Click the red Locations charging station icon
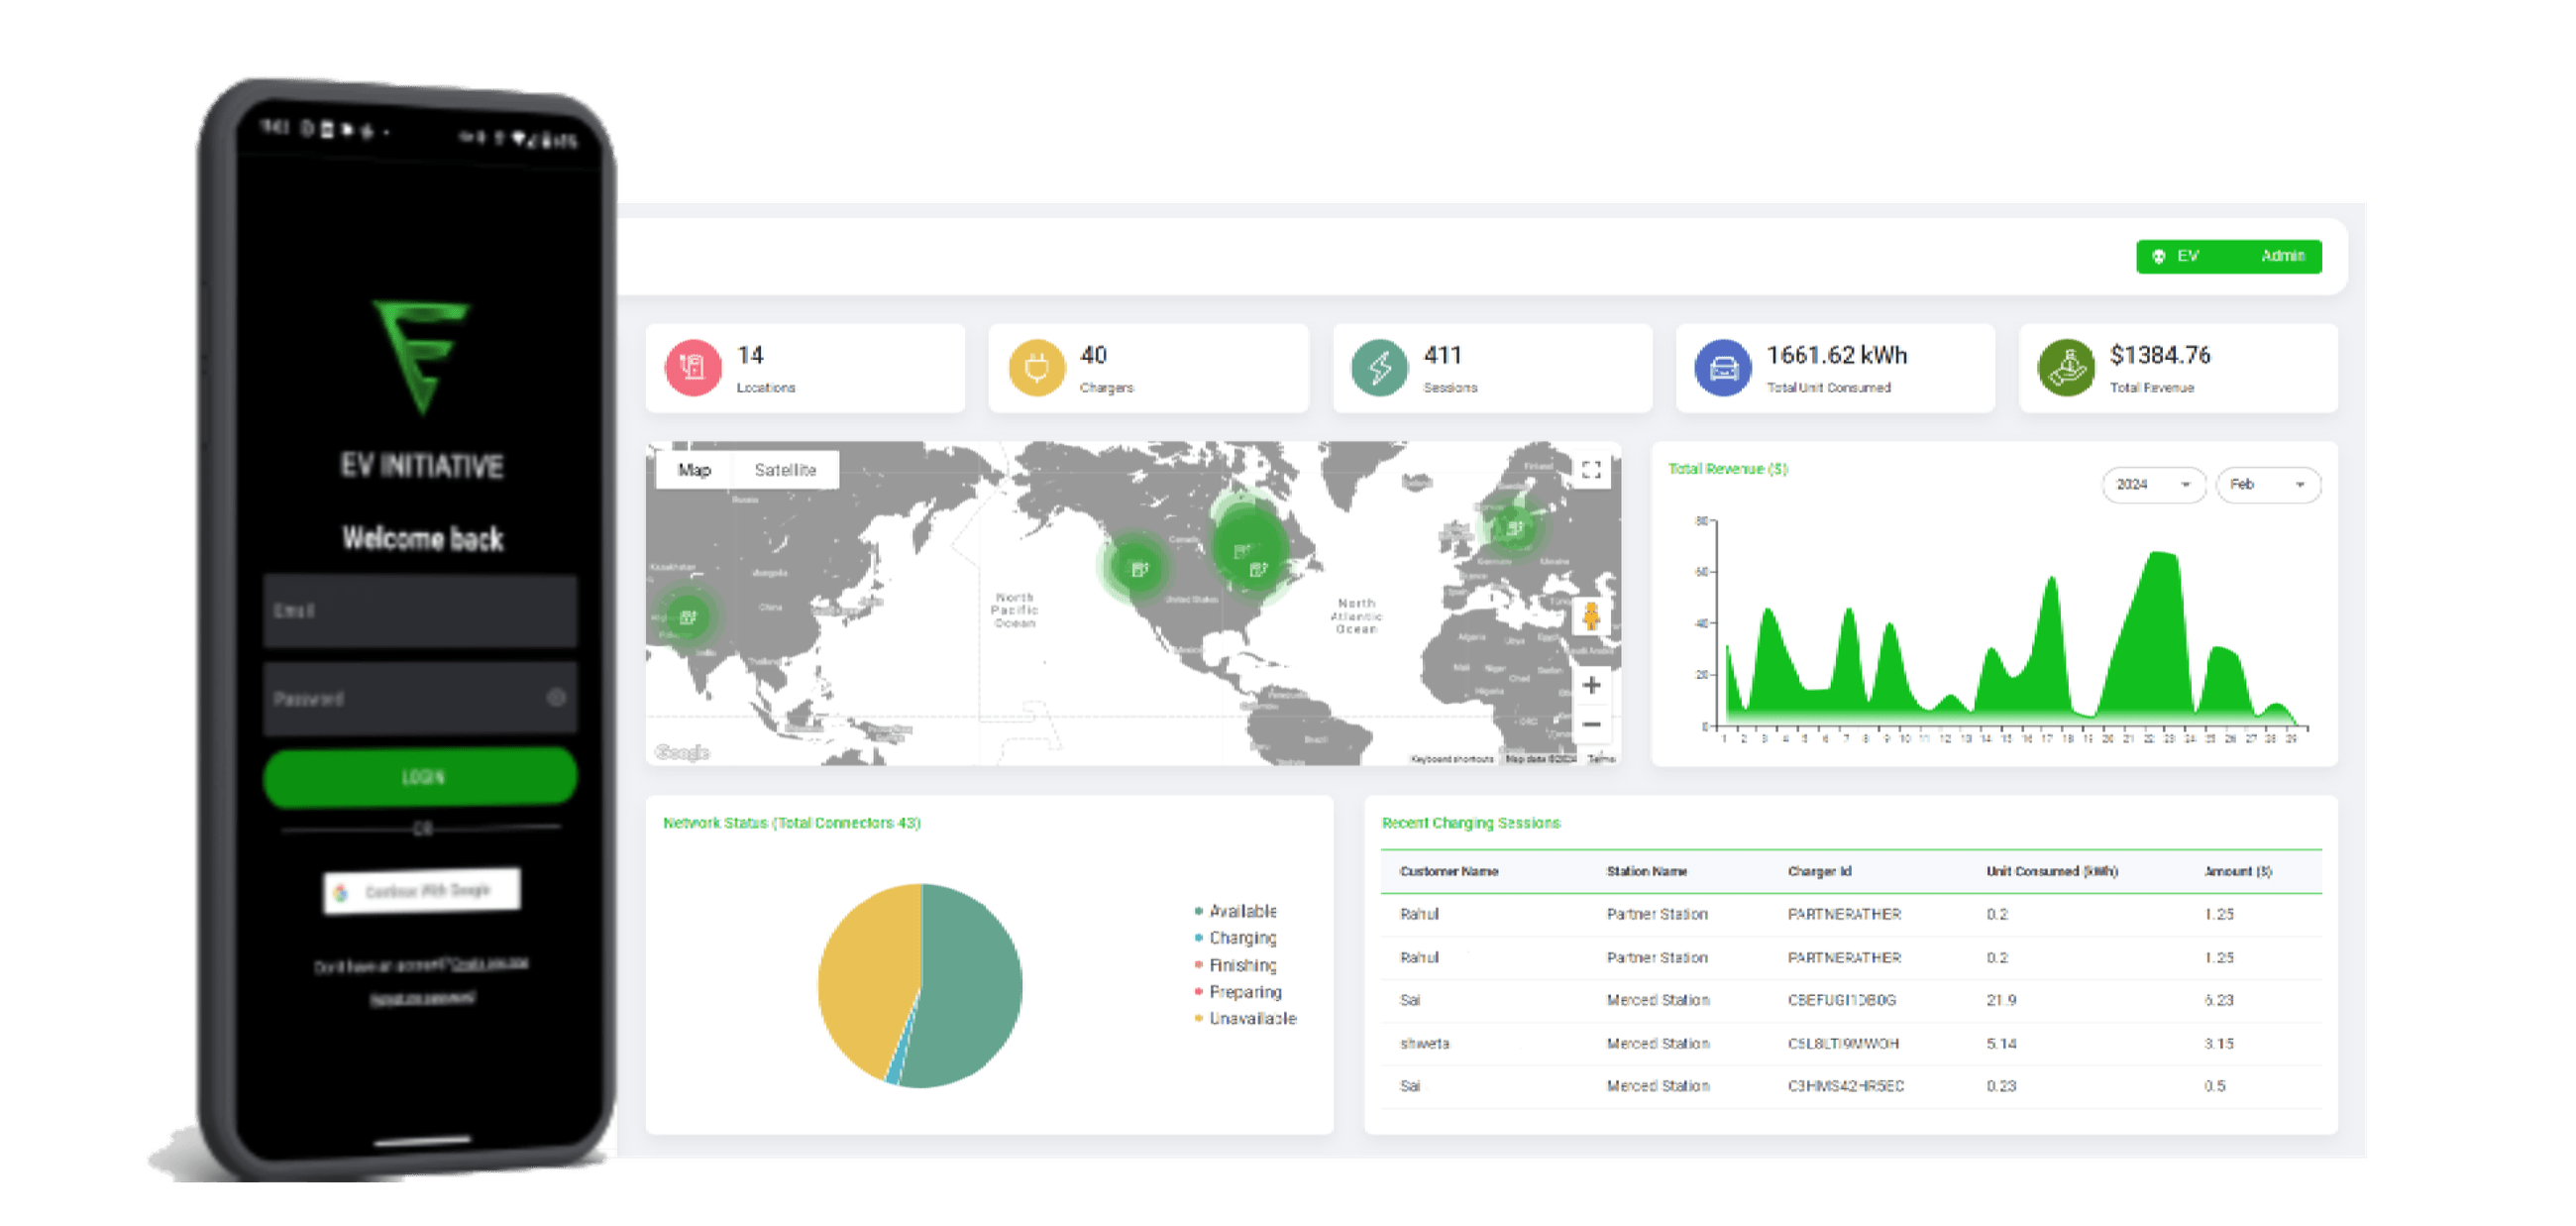 pos(692,368)
